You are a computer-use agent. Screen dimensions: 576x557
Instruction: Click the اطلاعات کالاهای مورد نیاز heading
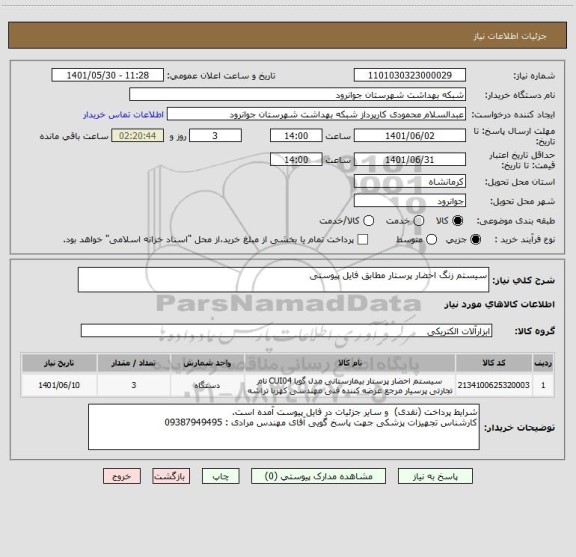coord(500,305)
